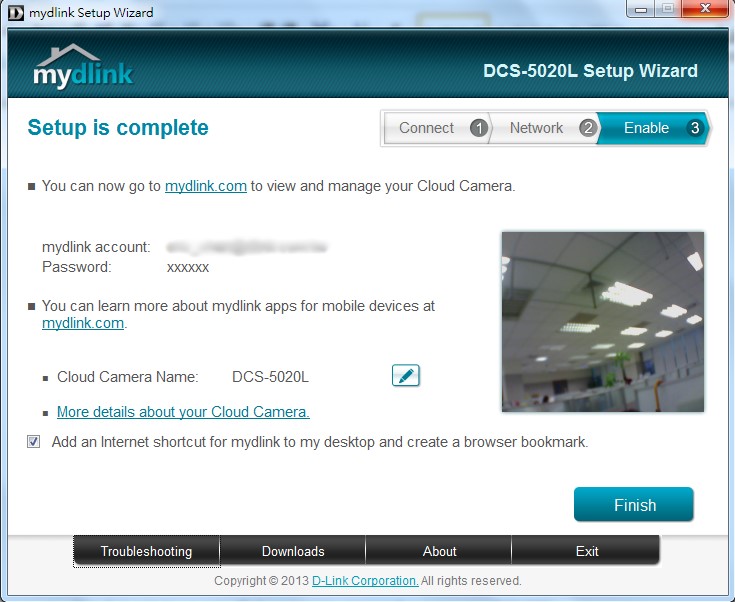Viewport: 735px width, 602px height.
Task: Select the Network step 2 tab
Action: pos(545,128)
